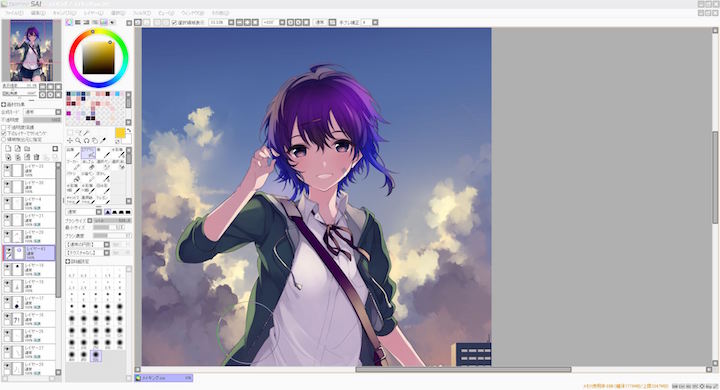This screenshot has height=390, width=720.
Task: Select the magic wand tool
Action: [86, 133]
